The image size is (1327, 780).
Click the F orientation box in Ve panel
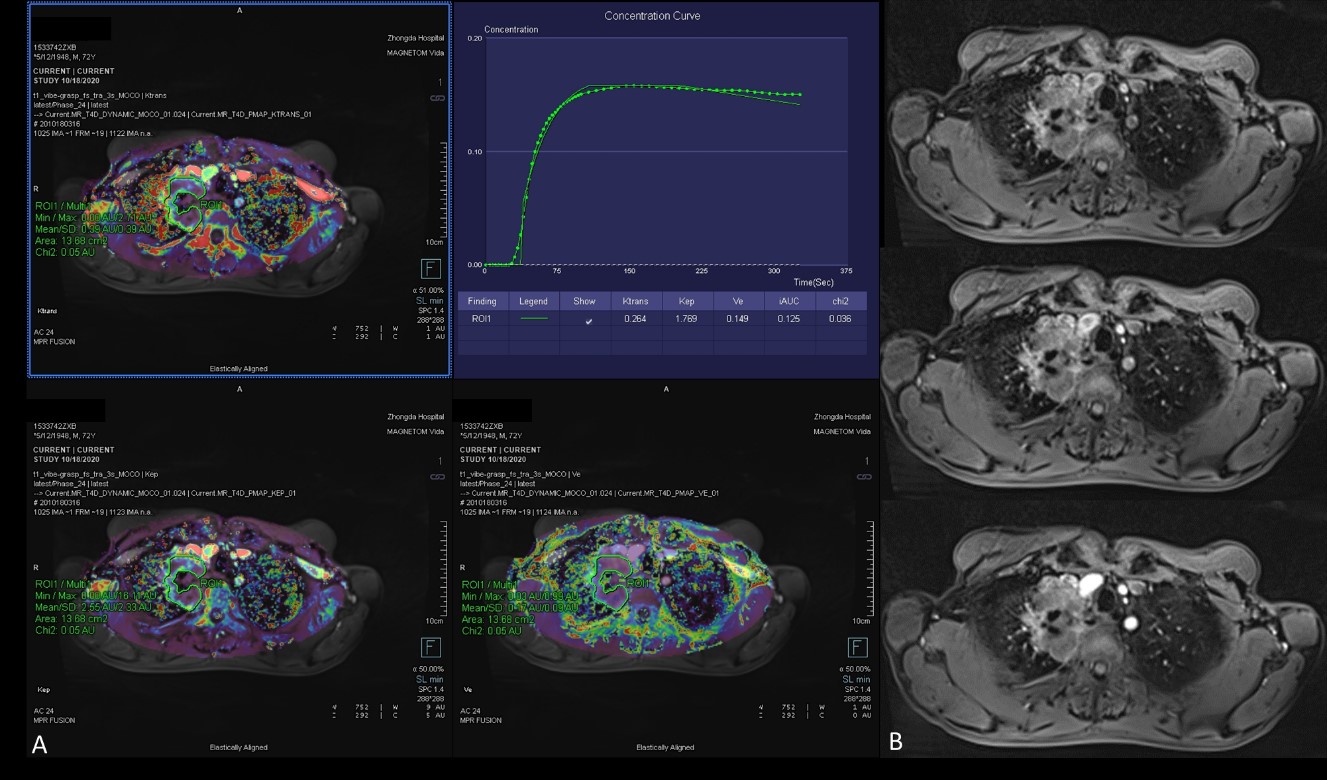[x=856, y=647]
